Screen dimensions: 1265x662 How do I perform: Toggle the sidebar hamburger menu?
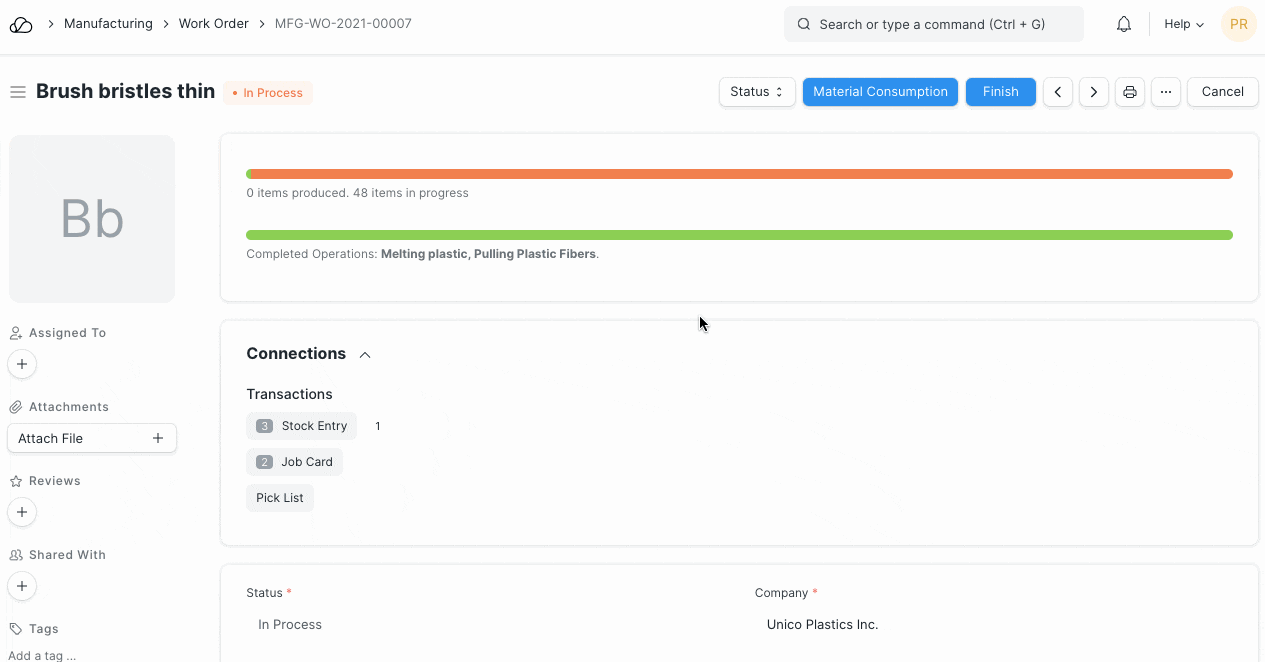(x=17, y=92)
